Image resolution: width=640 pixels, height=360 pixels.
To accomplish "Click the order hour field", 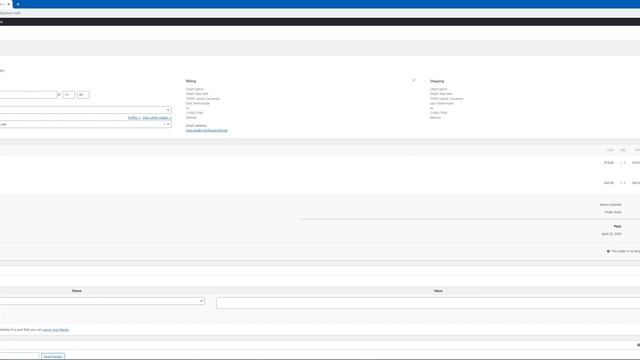I will (x=69, y=95).
